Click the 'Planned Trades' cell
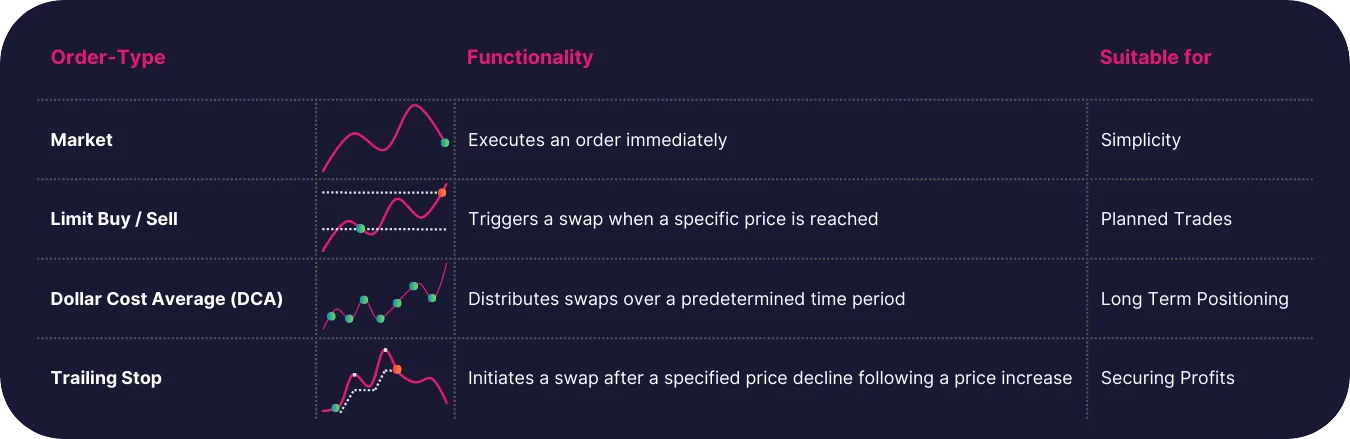Image resolution: width=1350 pixels, height=439 pixels. (x=1167, y=219)
